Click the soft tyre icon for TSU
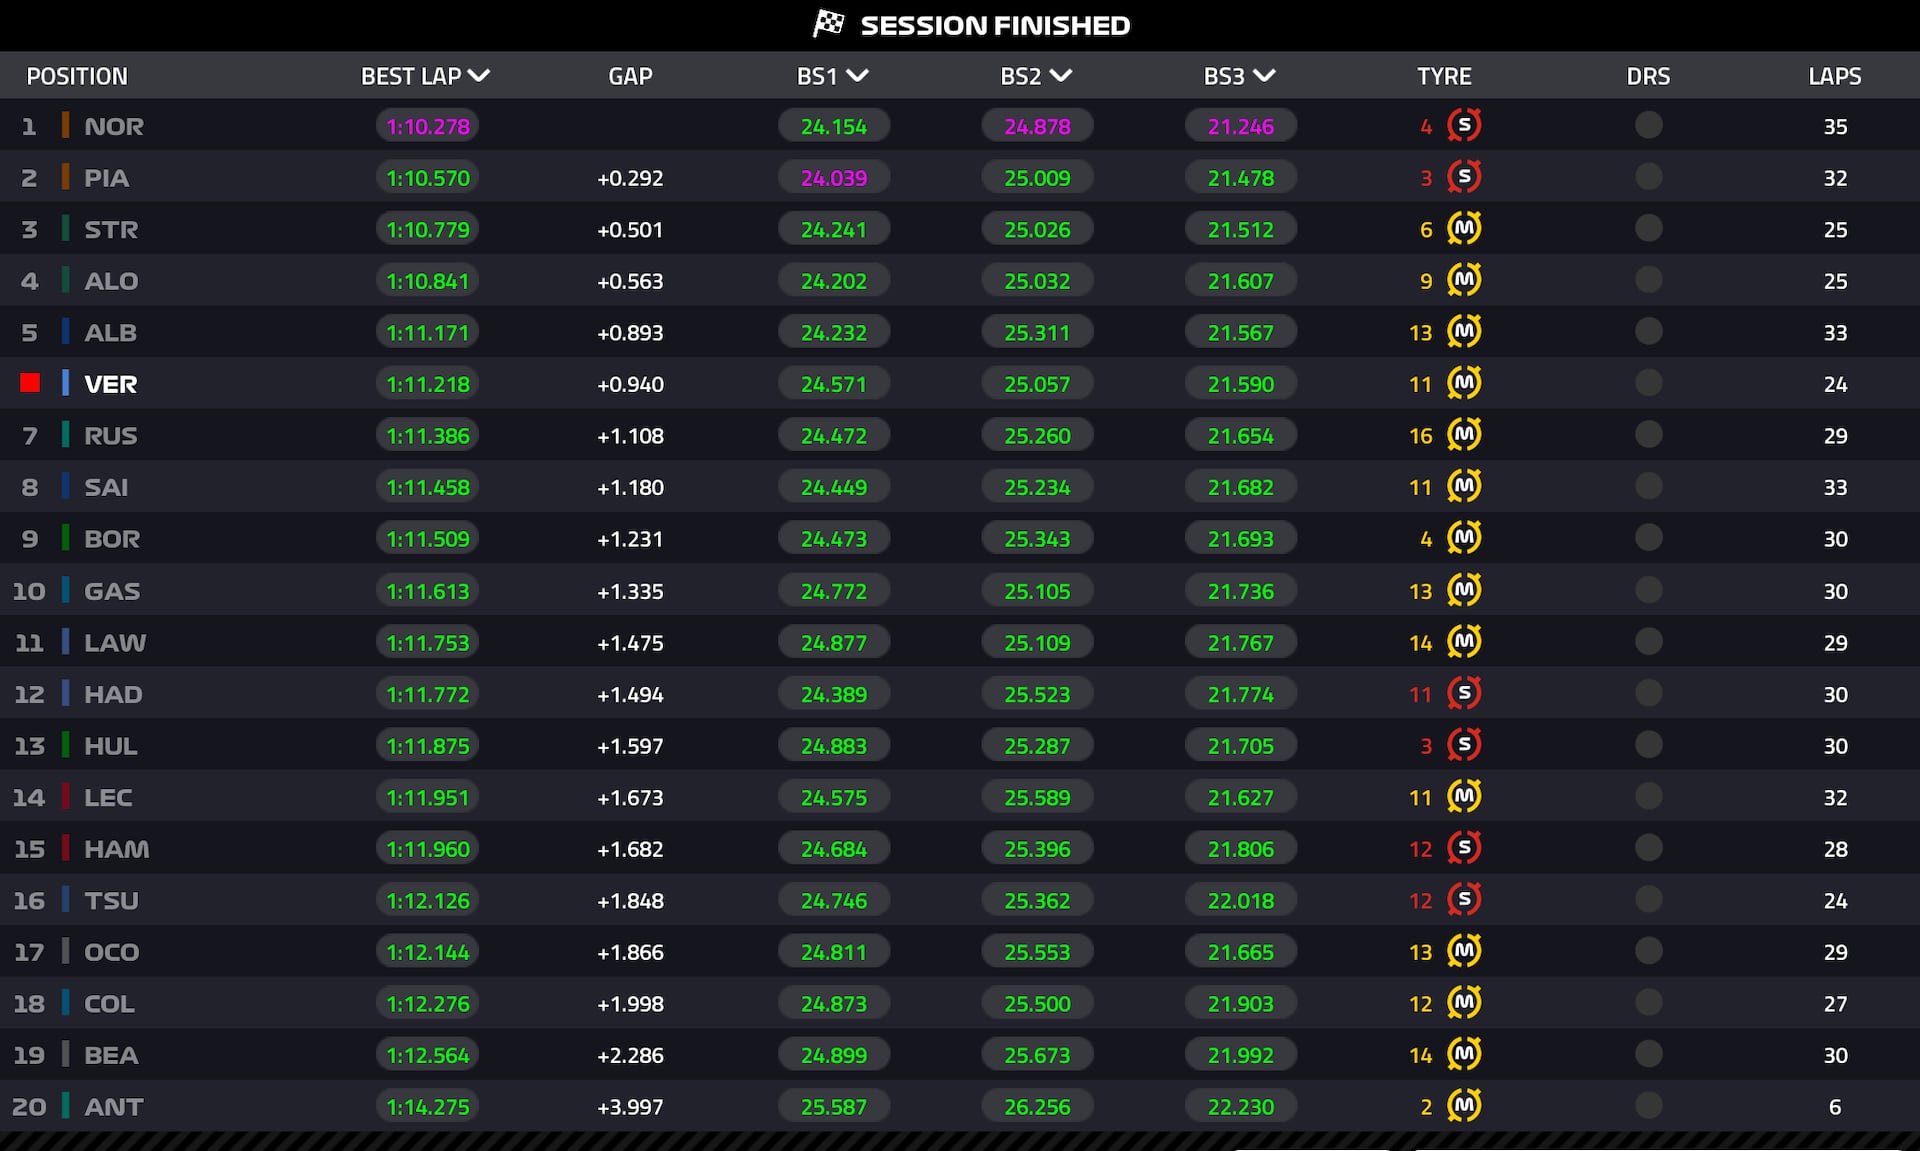This screenshot has height=1151, width=1920. point(1464,899)
